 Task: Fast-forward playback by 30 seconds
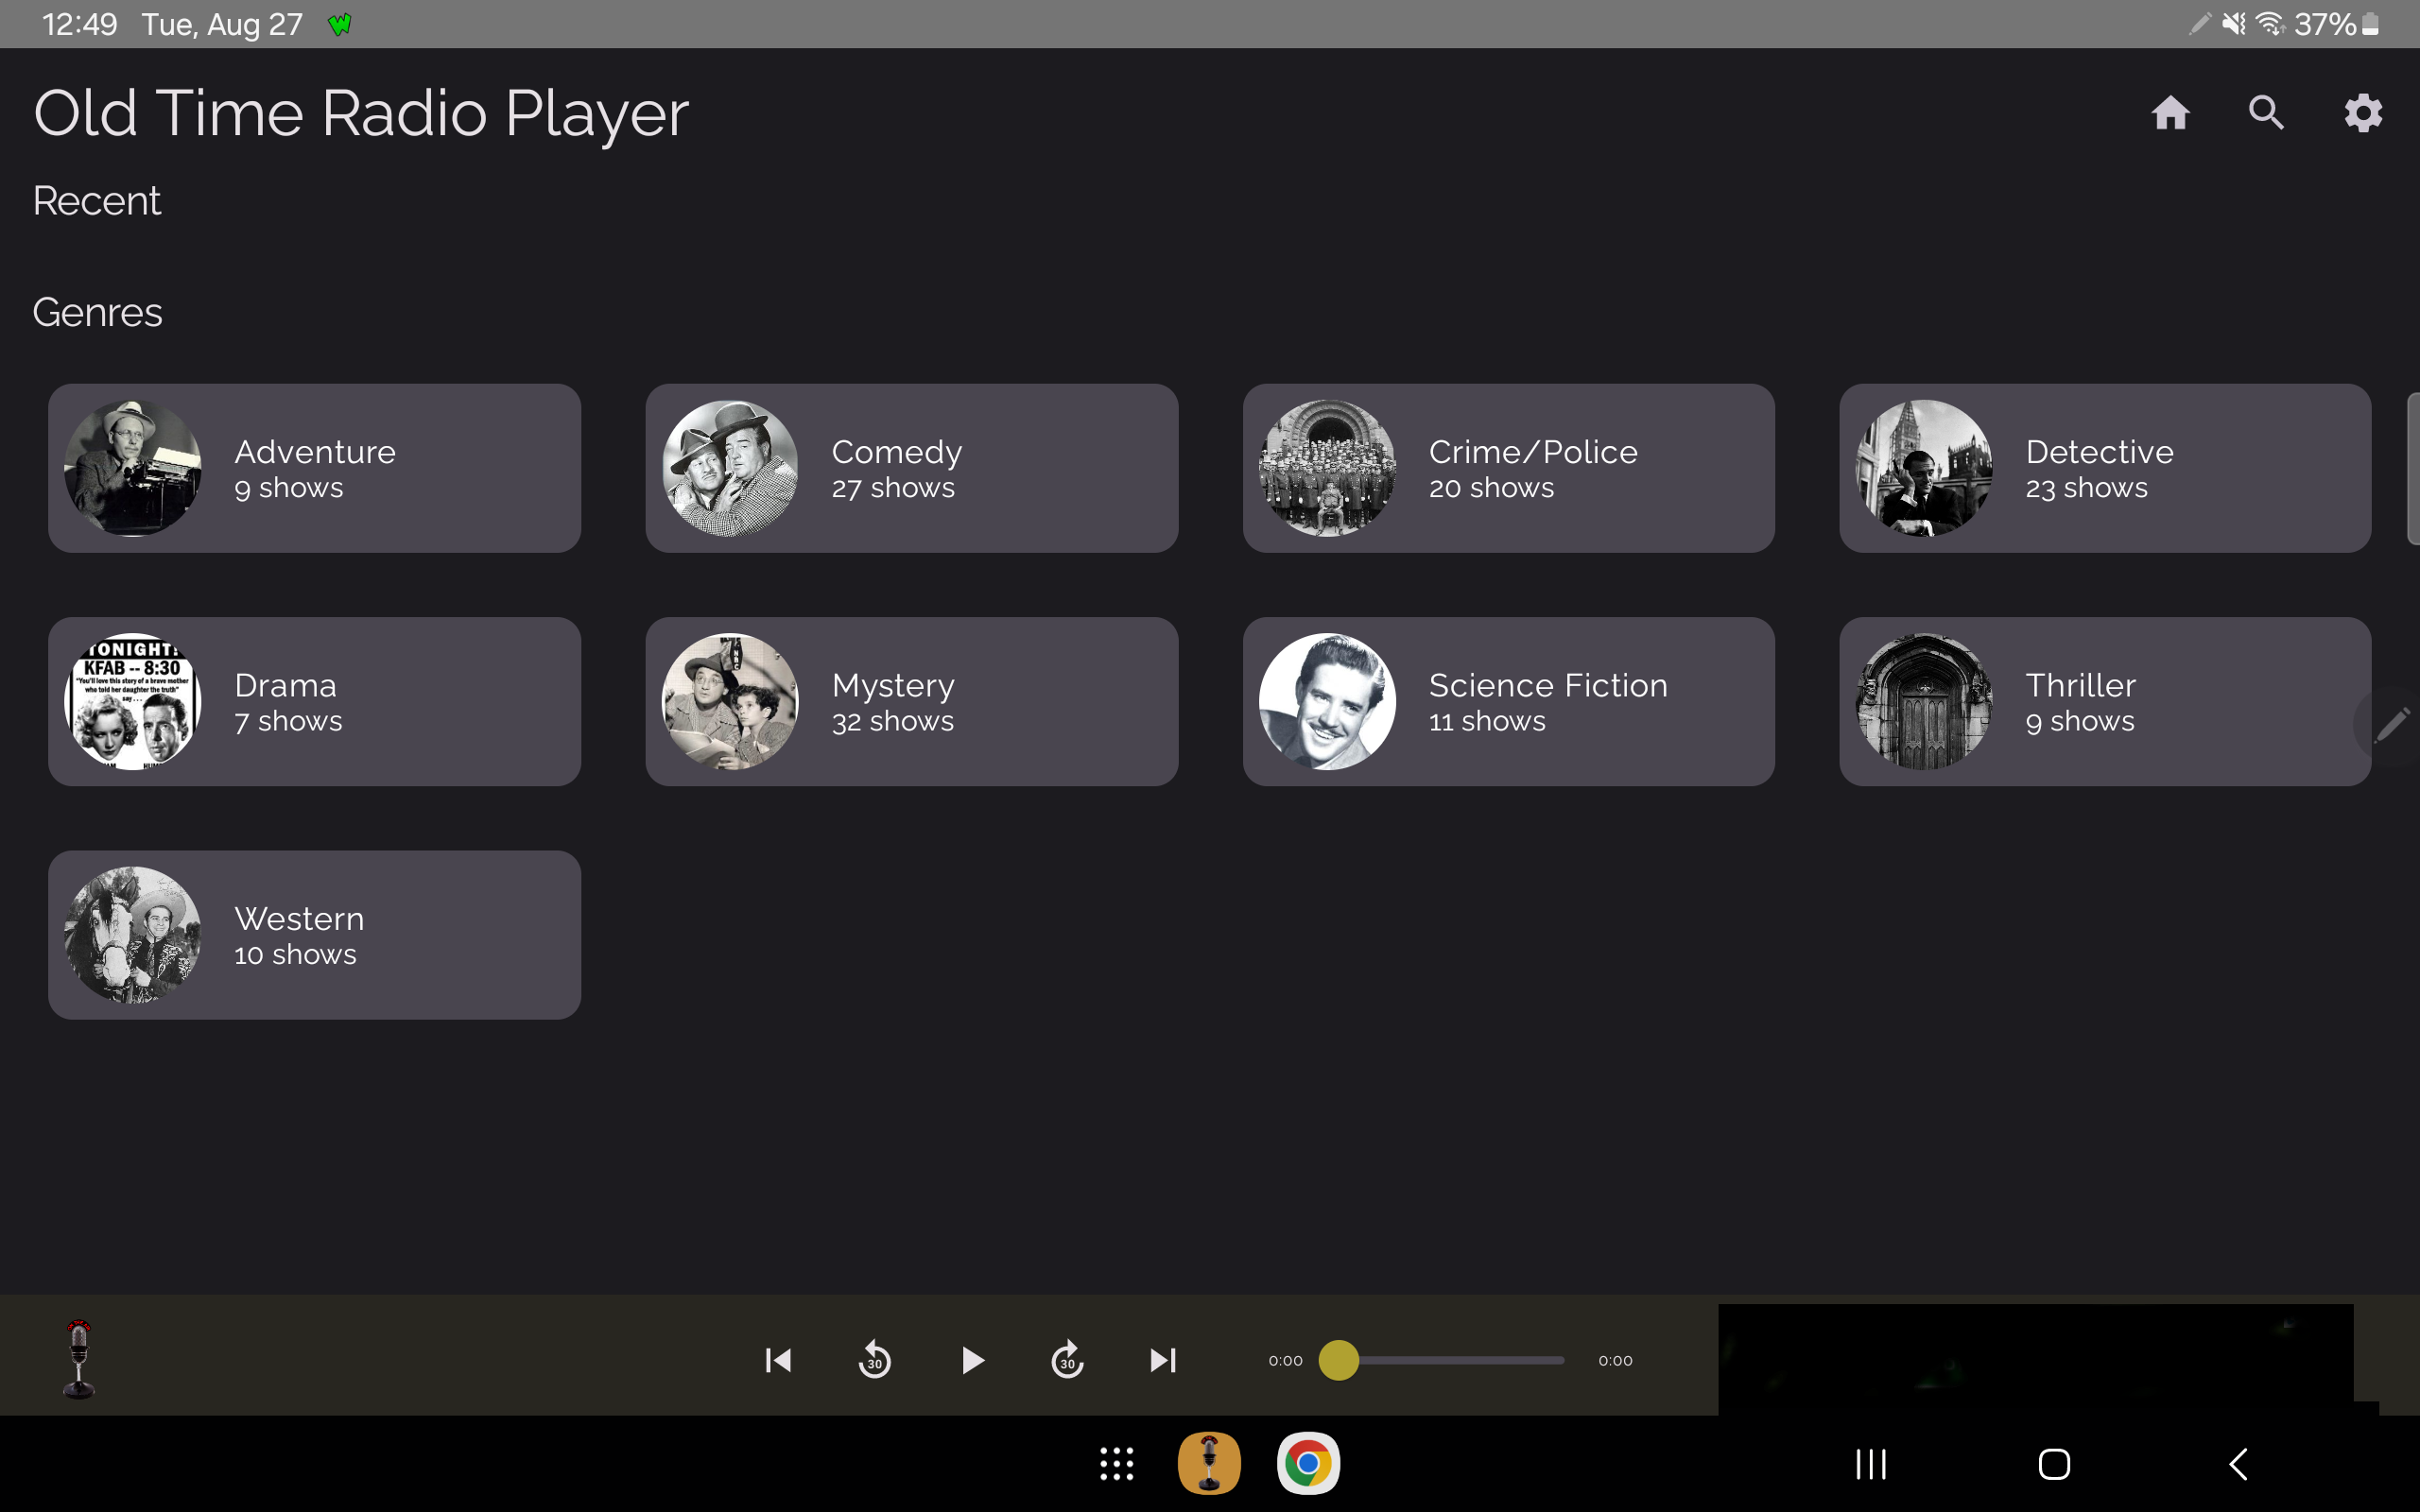(x=1067, y=1360)
